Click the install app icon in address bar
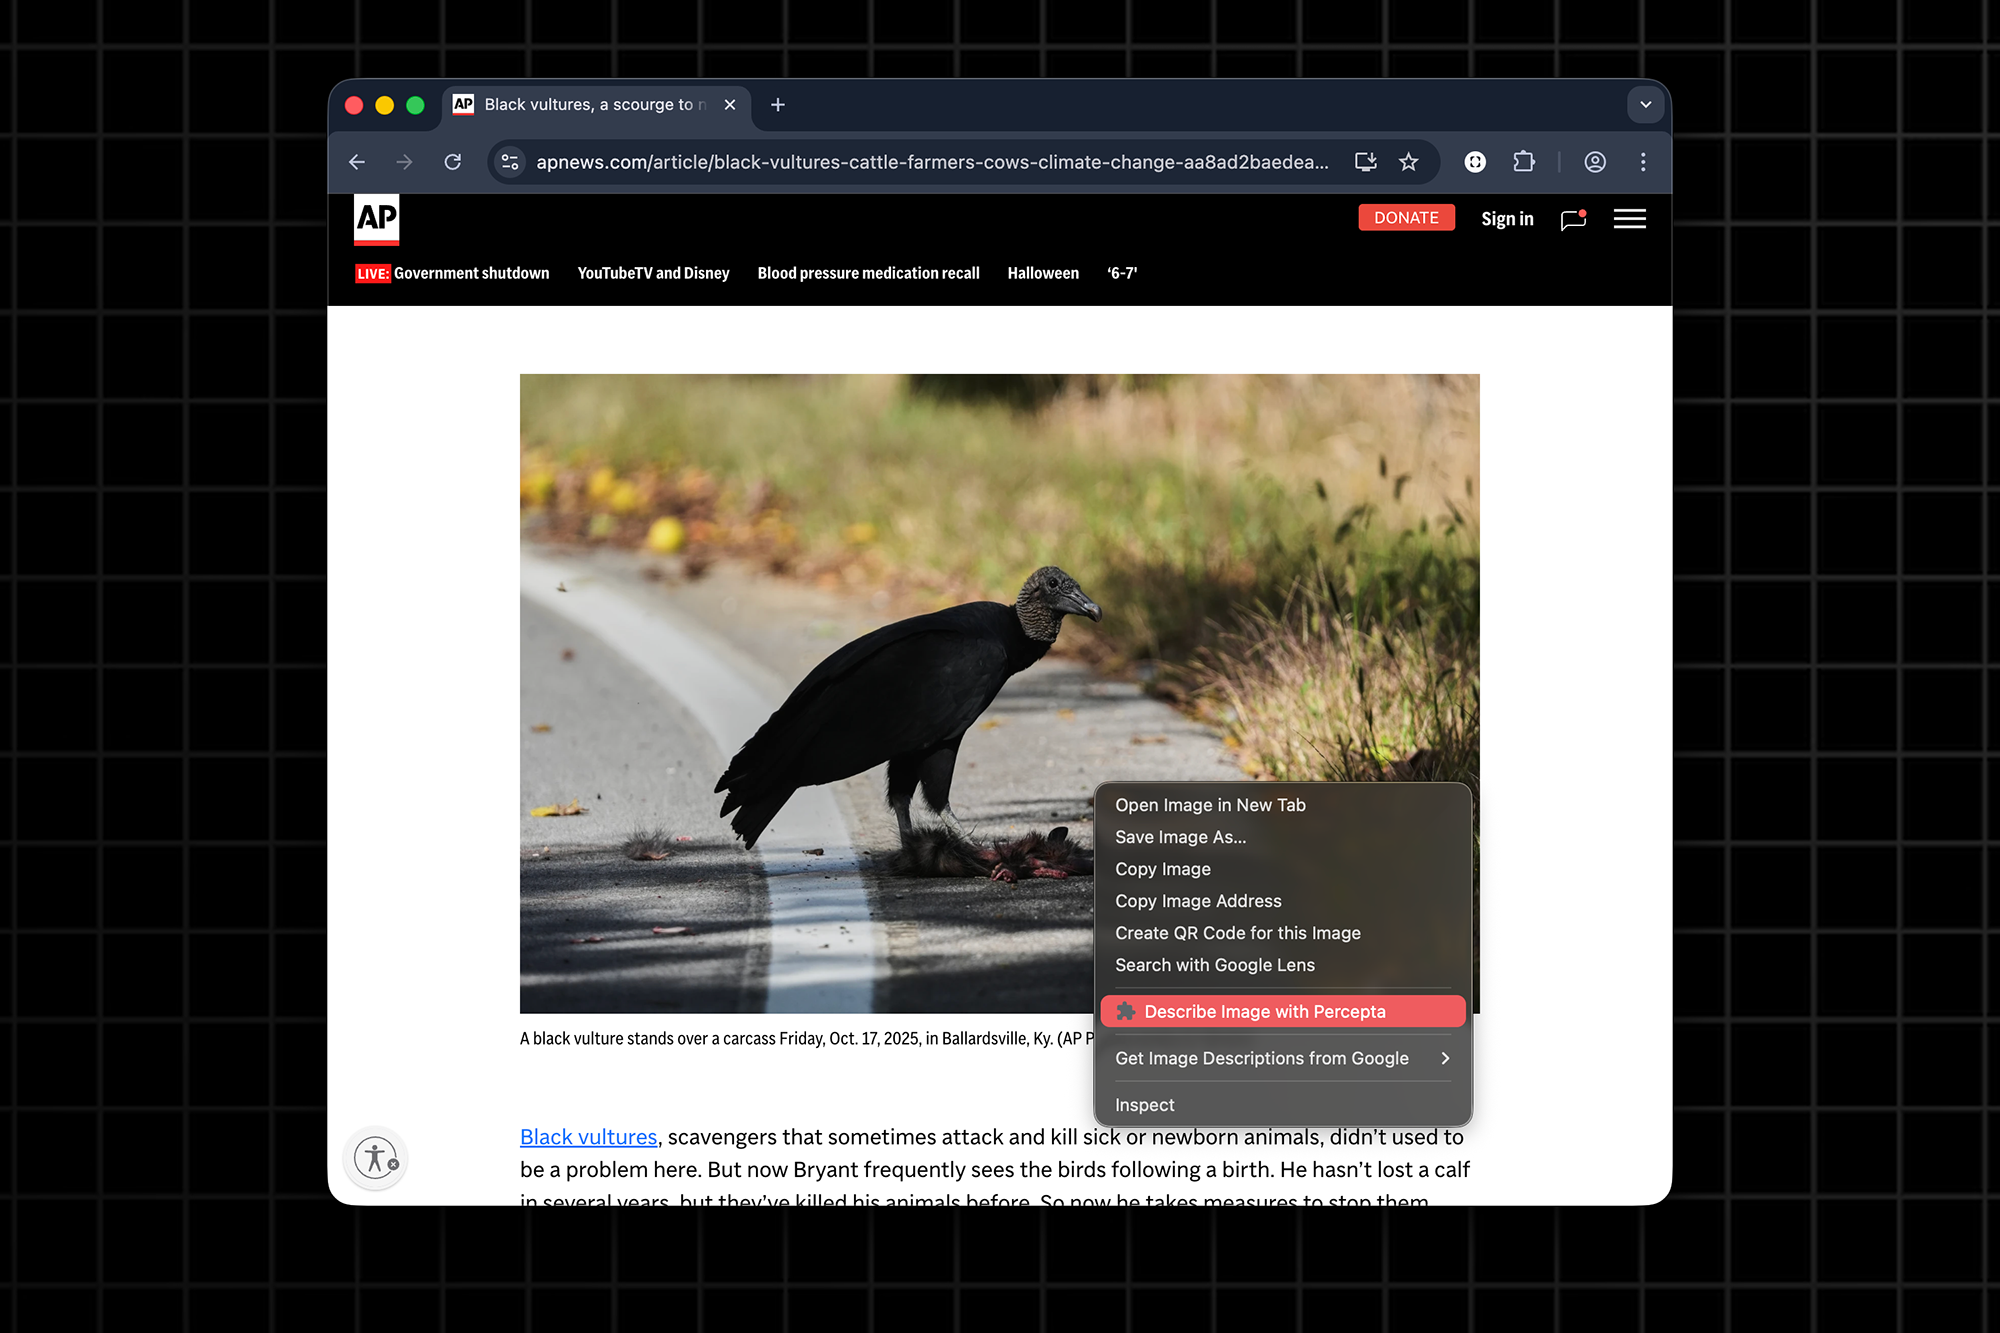2000x1333 pixels. pos(1365,162)
